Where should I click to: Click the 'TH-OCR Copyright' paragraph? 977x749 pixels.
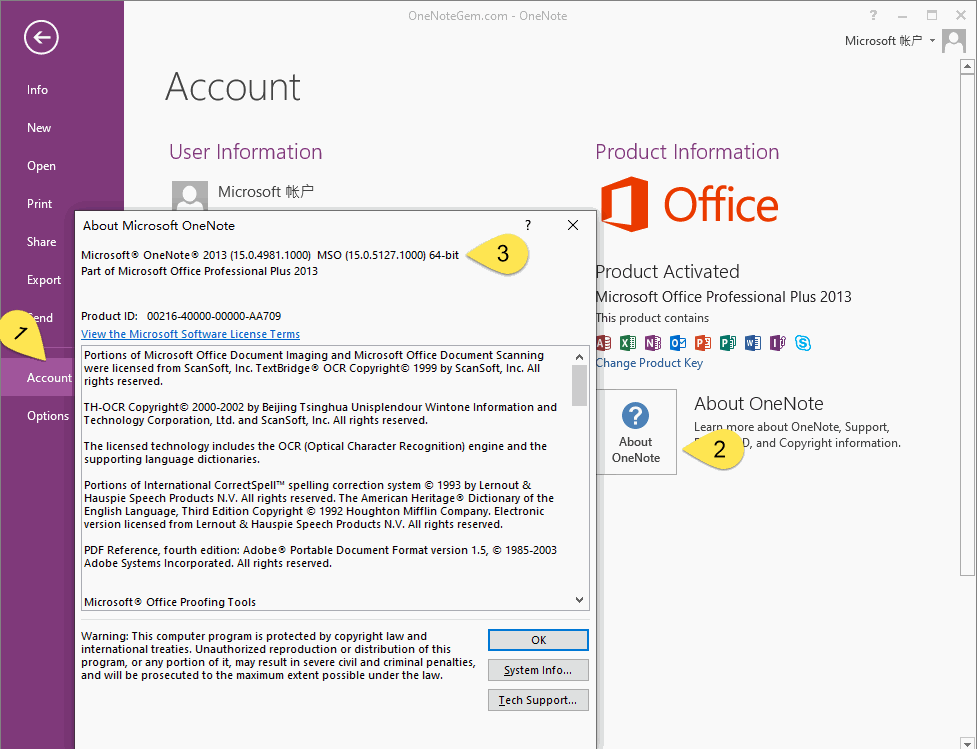pyautogui.click(x=320, y=414)
